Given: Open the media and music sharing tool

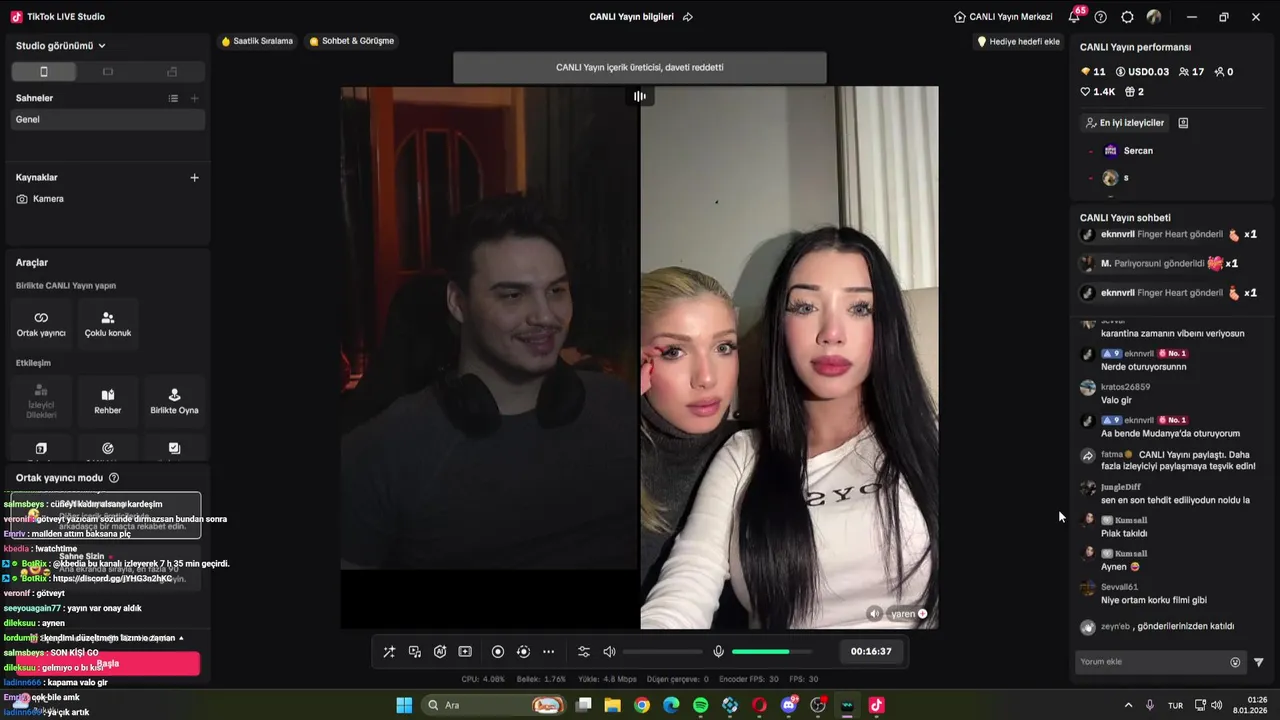Looking at the screenshot, I should (415, 652).
